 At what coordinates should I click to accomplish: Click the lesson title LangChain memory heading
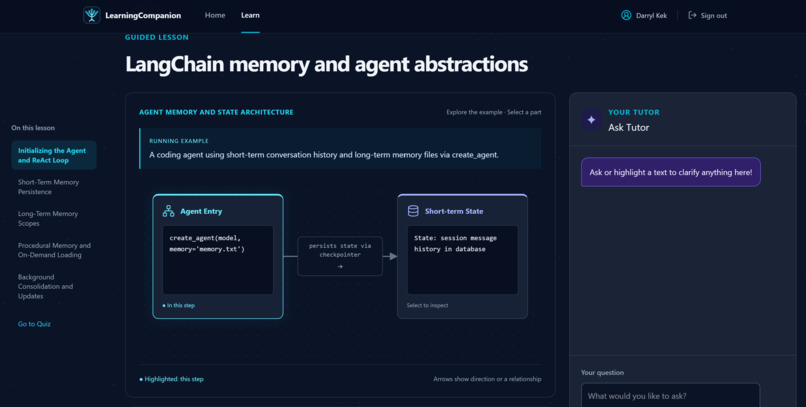[x=326, y=65]
